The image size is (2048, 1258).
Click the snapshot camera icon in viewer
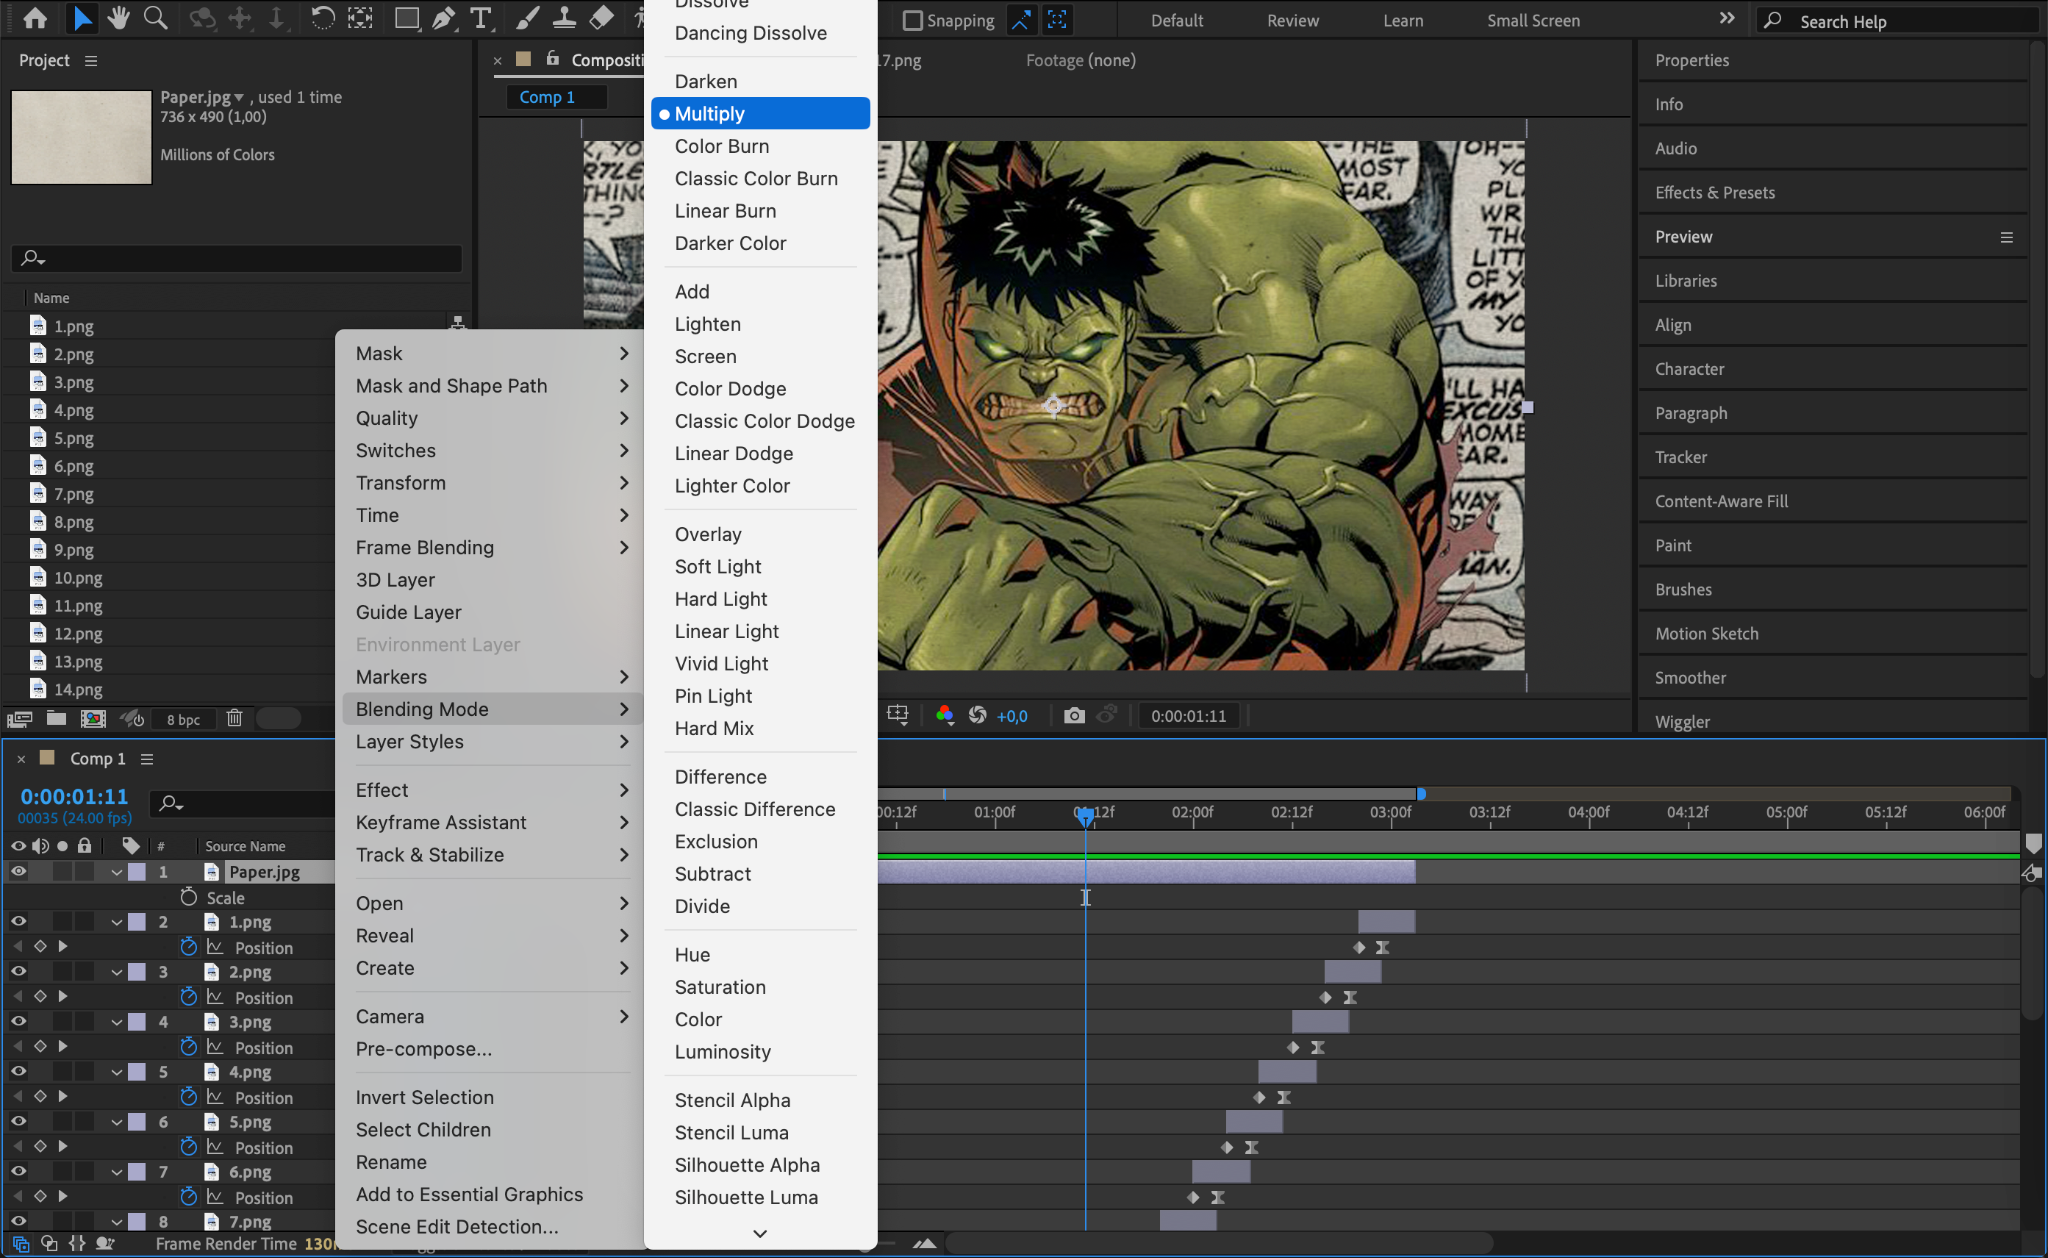pyautogui.click(x=1074, y=716)
